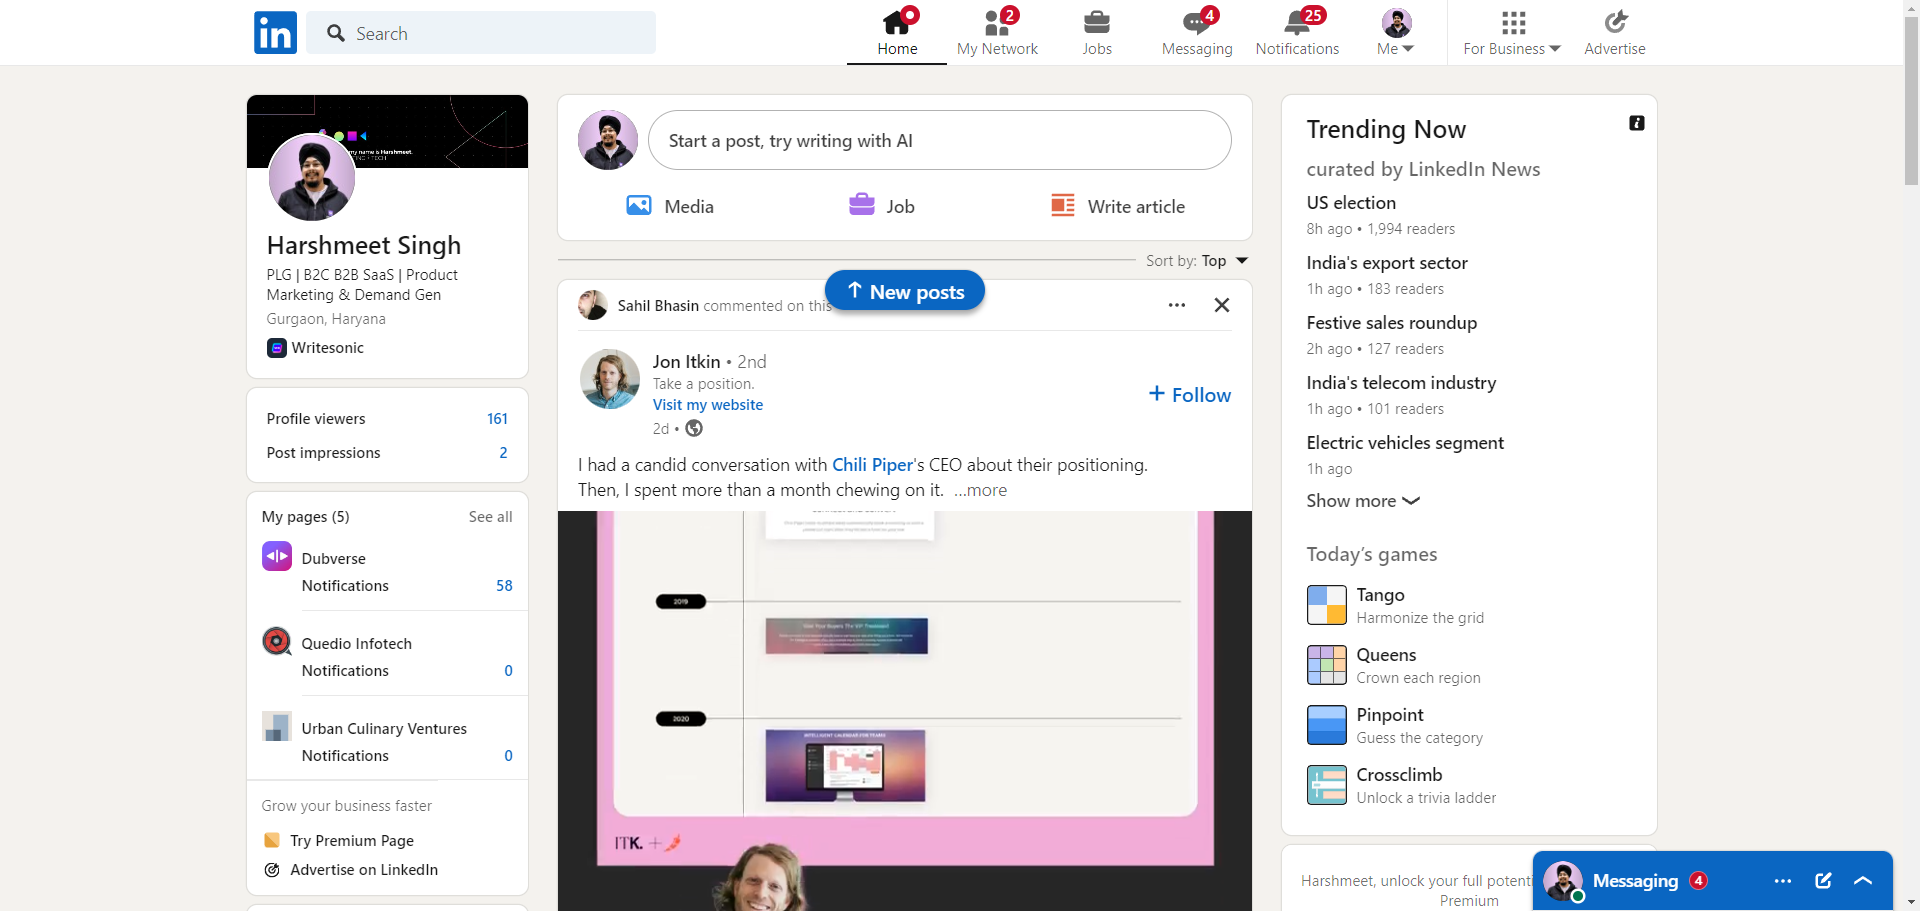Open India's telecom industry story
Screen dimensions: 1920x911
1401,383
